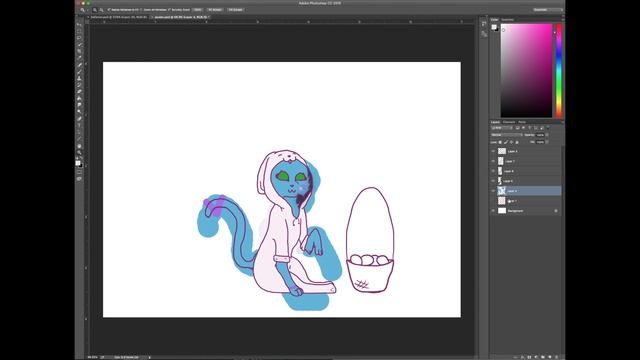Lock layer position in the Layers panel
Viewport: 640px width, 360px height.
click(511, 142)
